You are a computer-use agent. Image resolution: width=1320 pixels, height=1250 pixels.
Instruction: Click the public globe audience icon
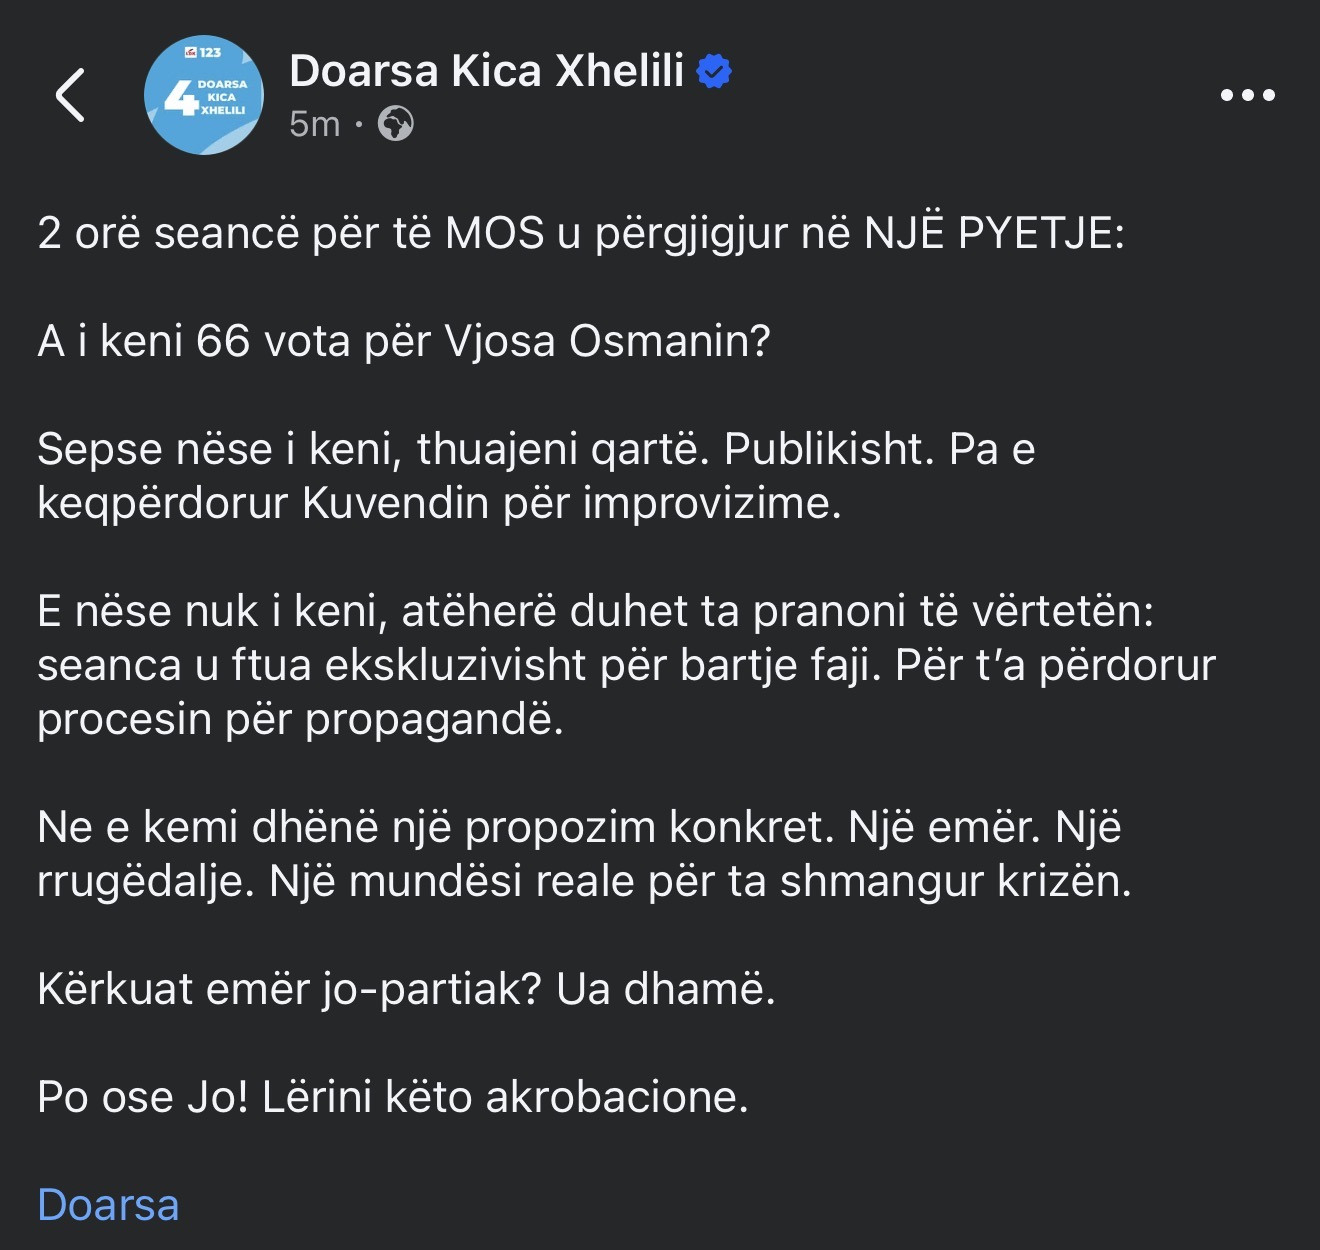396,124
